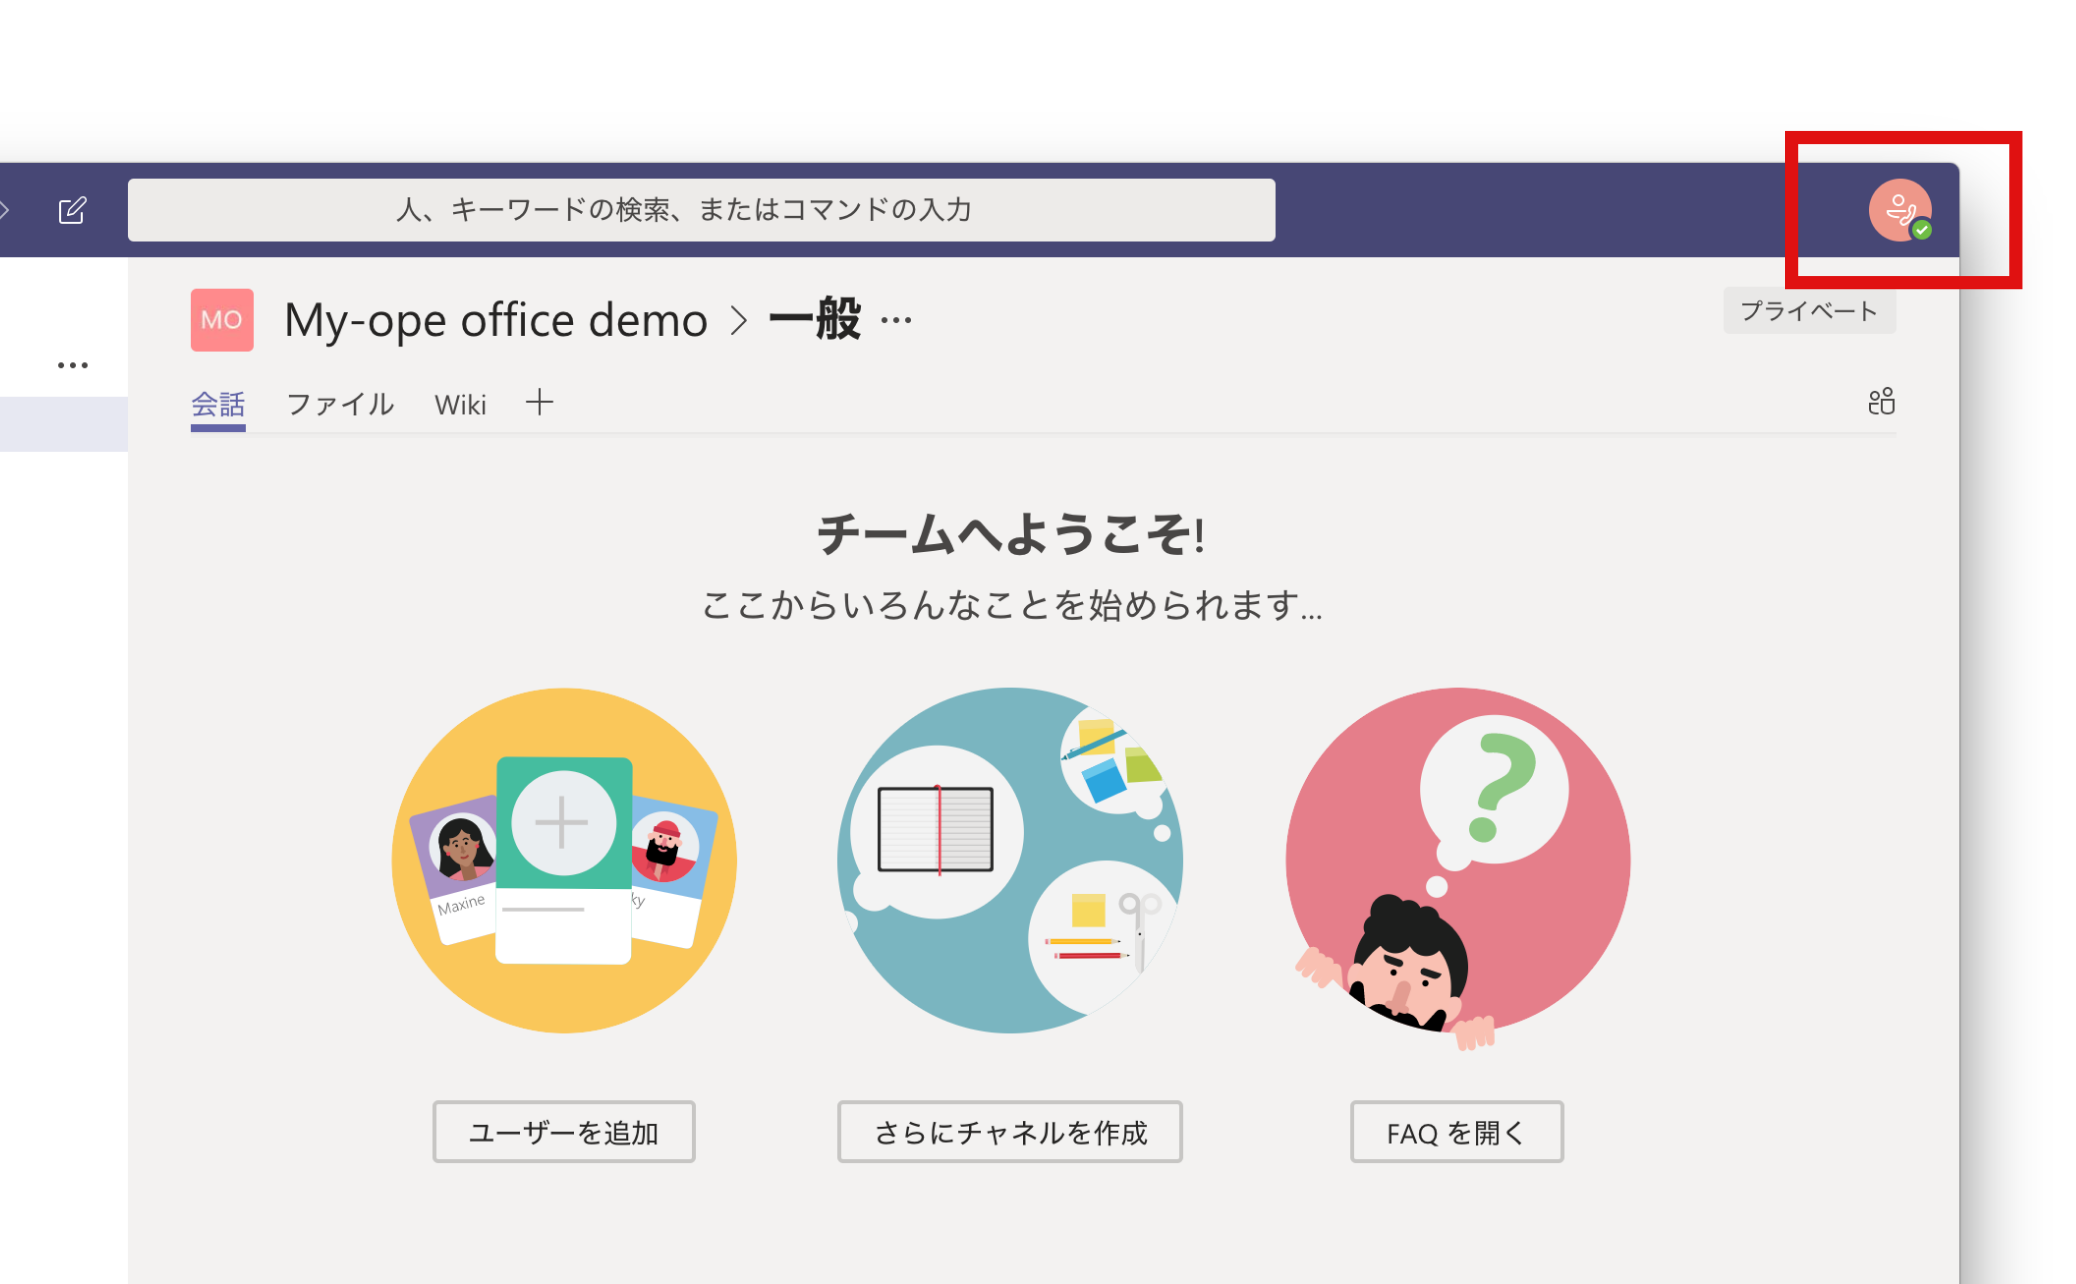Click the question mark FAQ illustration

(1457, 860)
